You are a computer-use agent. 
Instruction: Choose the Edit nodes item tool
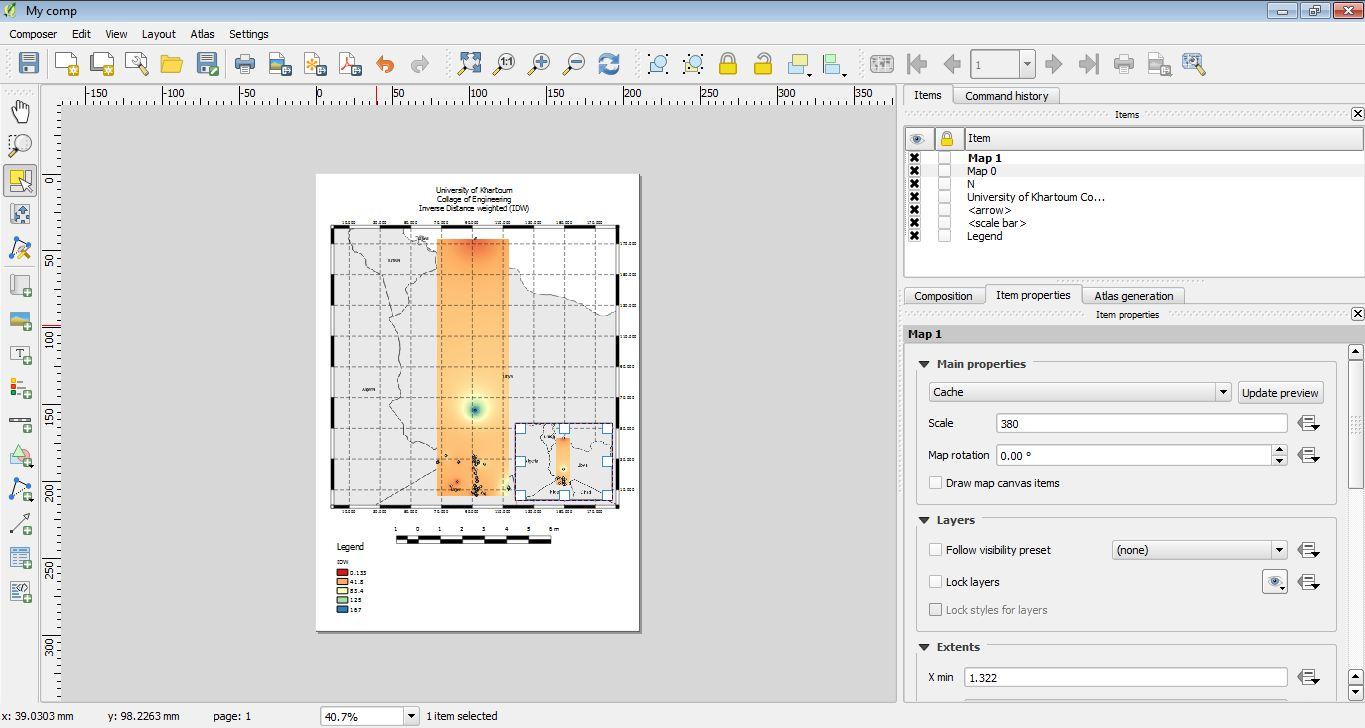click(20, 248)
